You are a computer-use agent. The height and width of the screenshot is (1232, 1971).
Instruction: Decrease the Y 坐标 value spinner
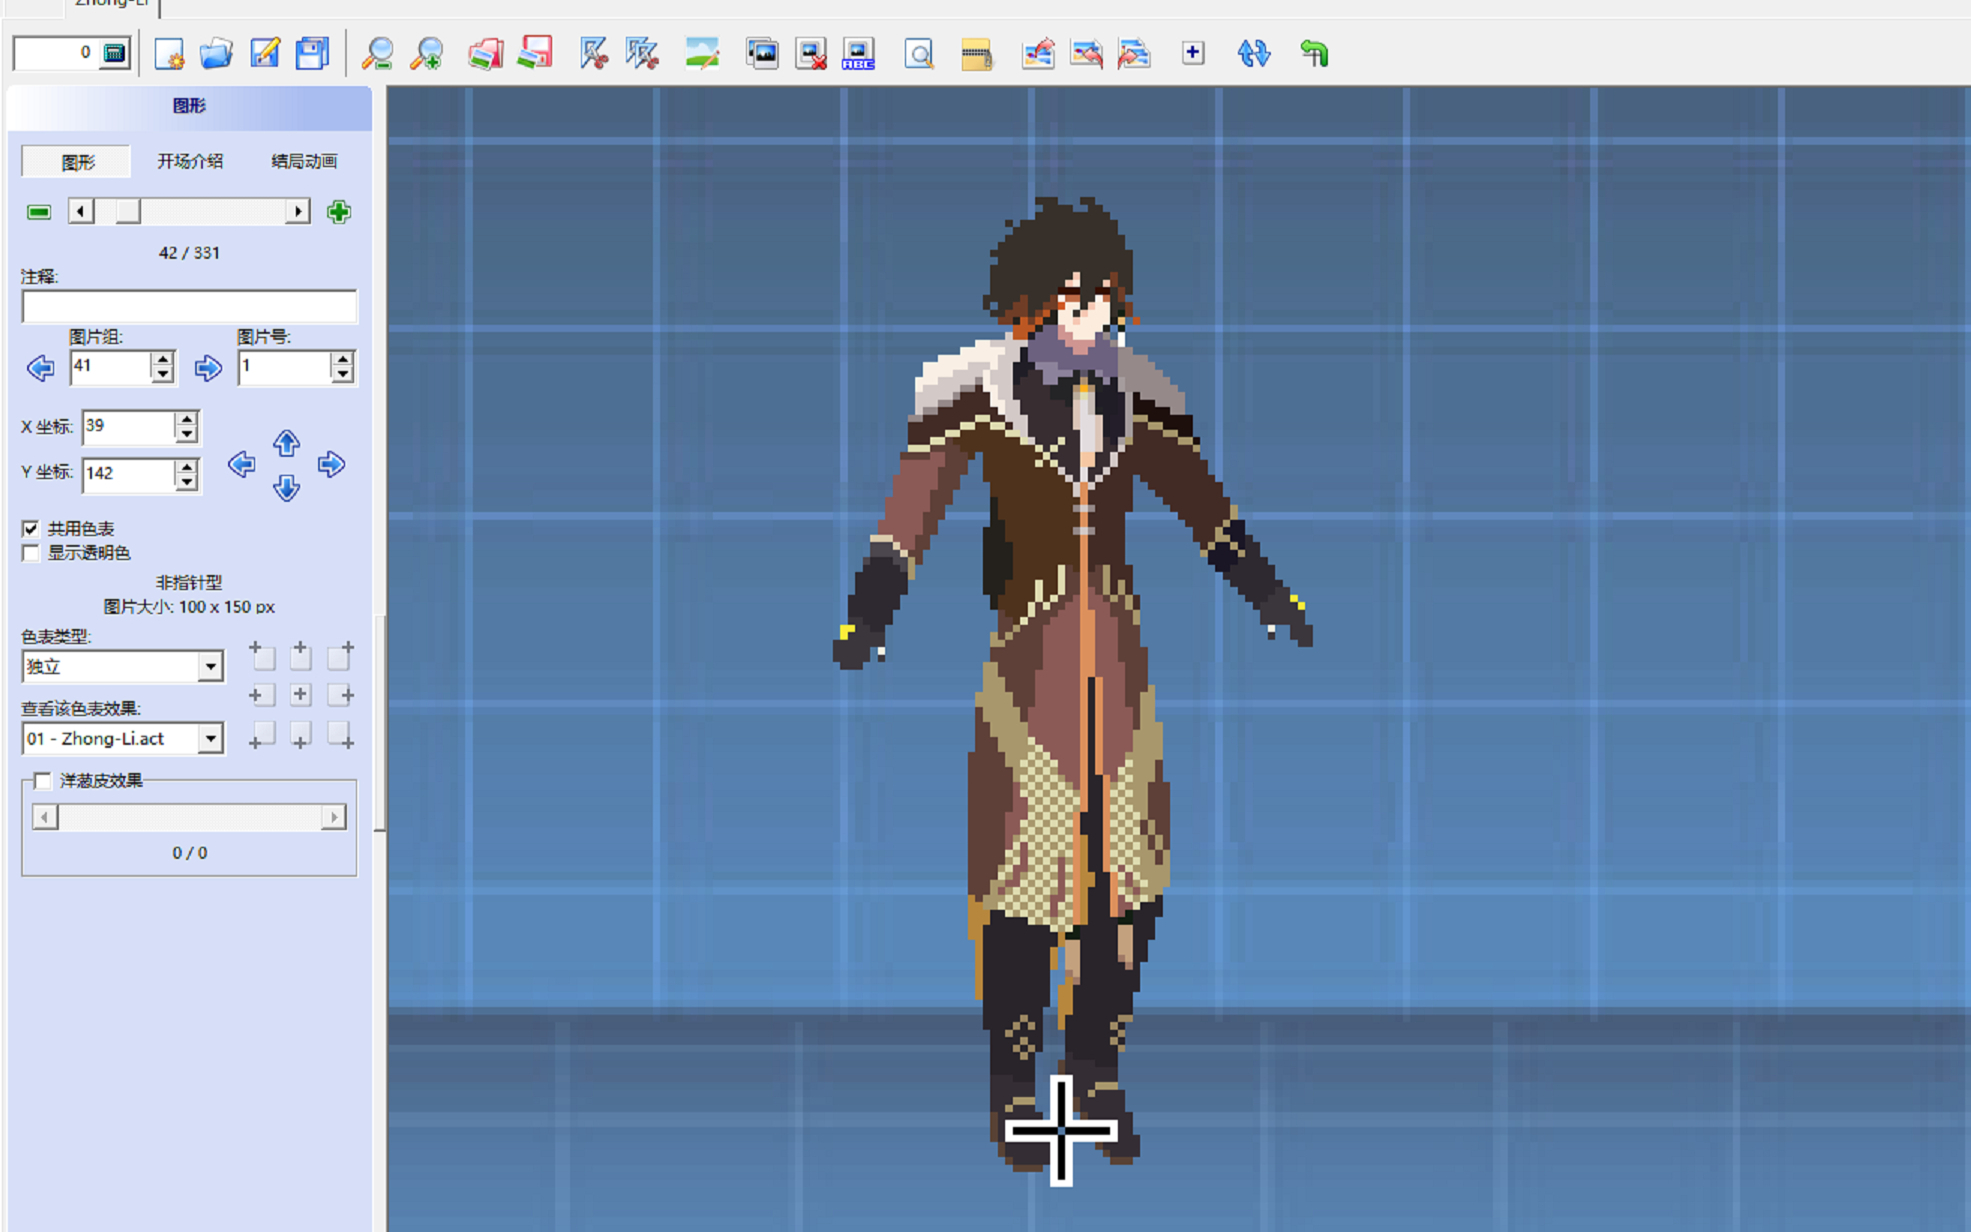(187, 481)
